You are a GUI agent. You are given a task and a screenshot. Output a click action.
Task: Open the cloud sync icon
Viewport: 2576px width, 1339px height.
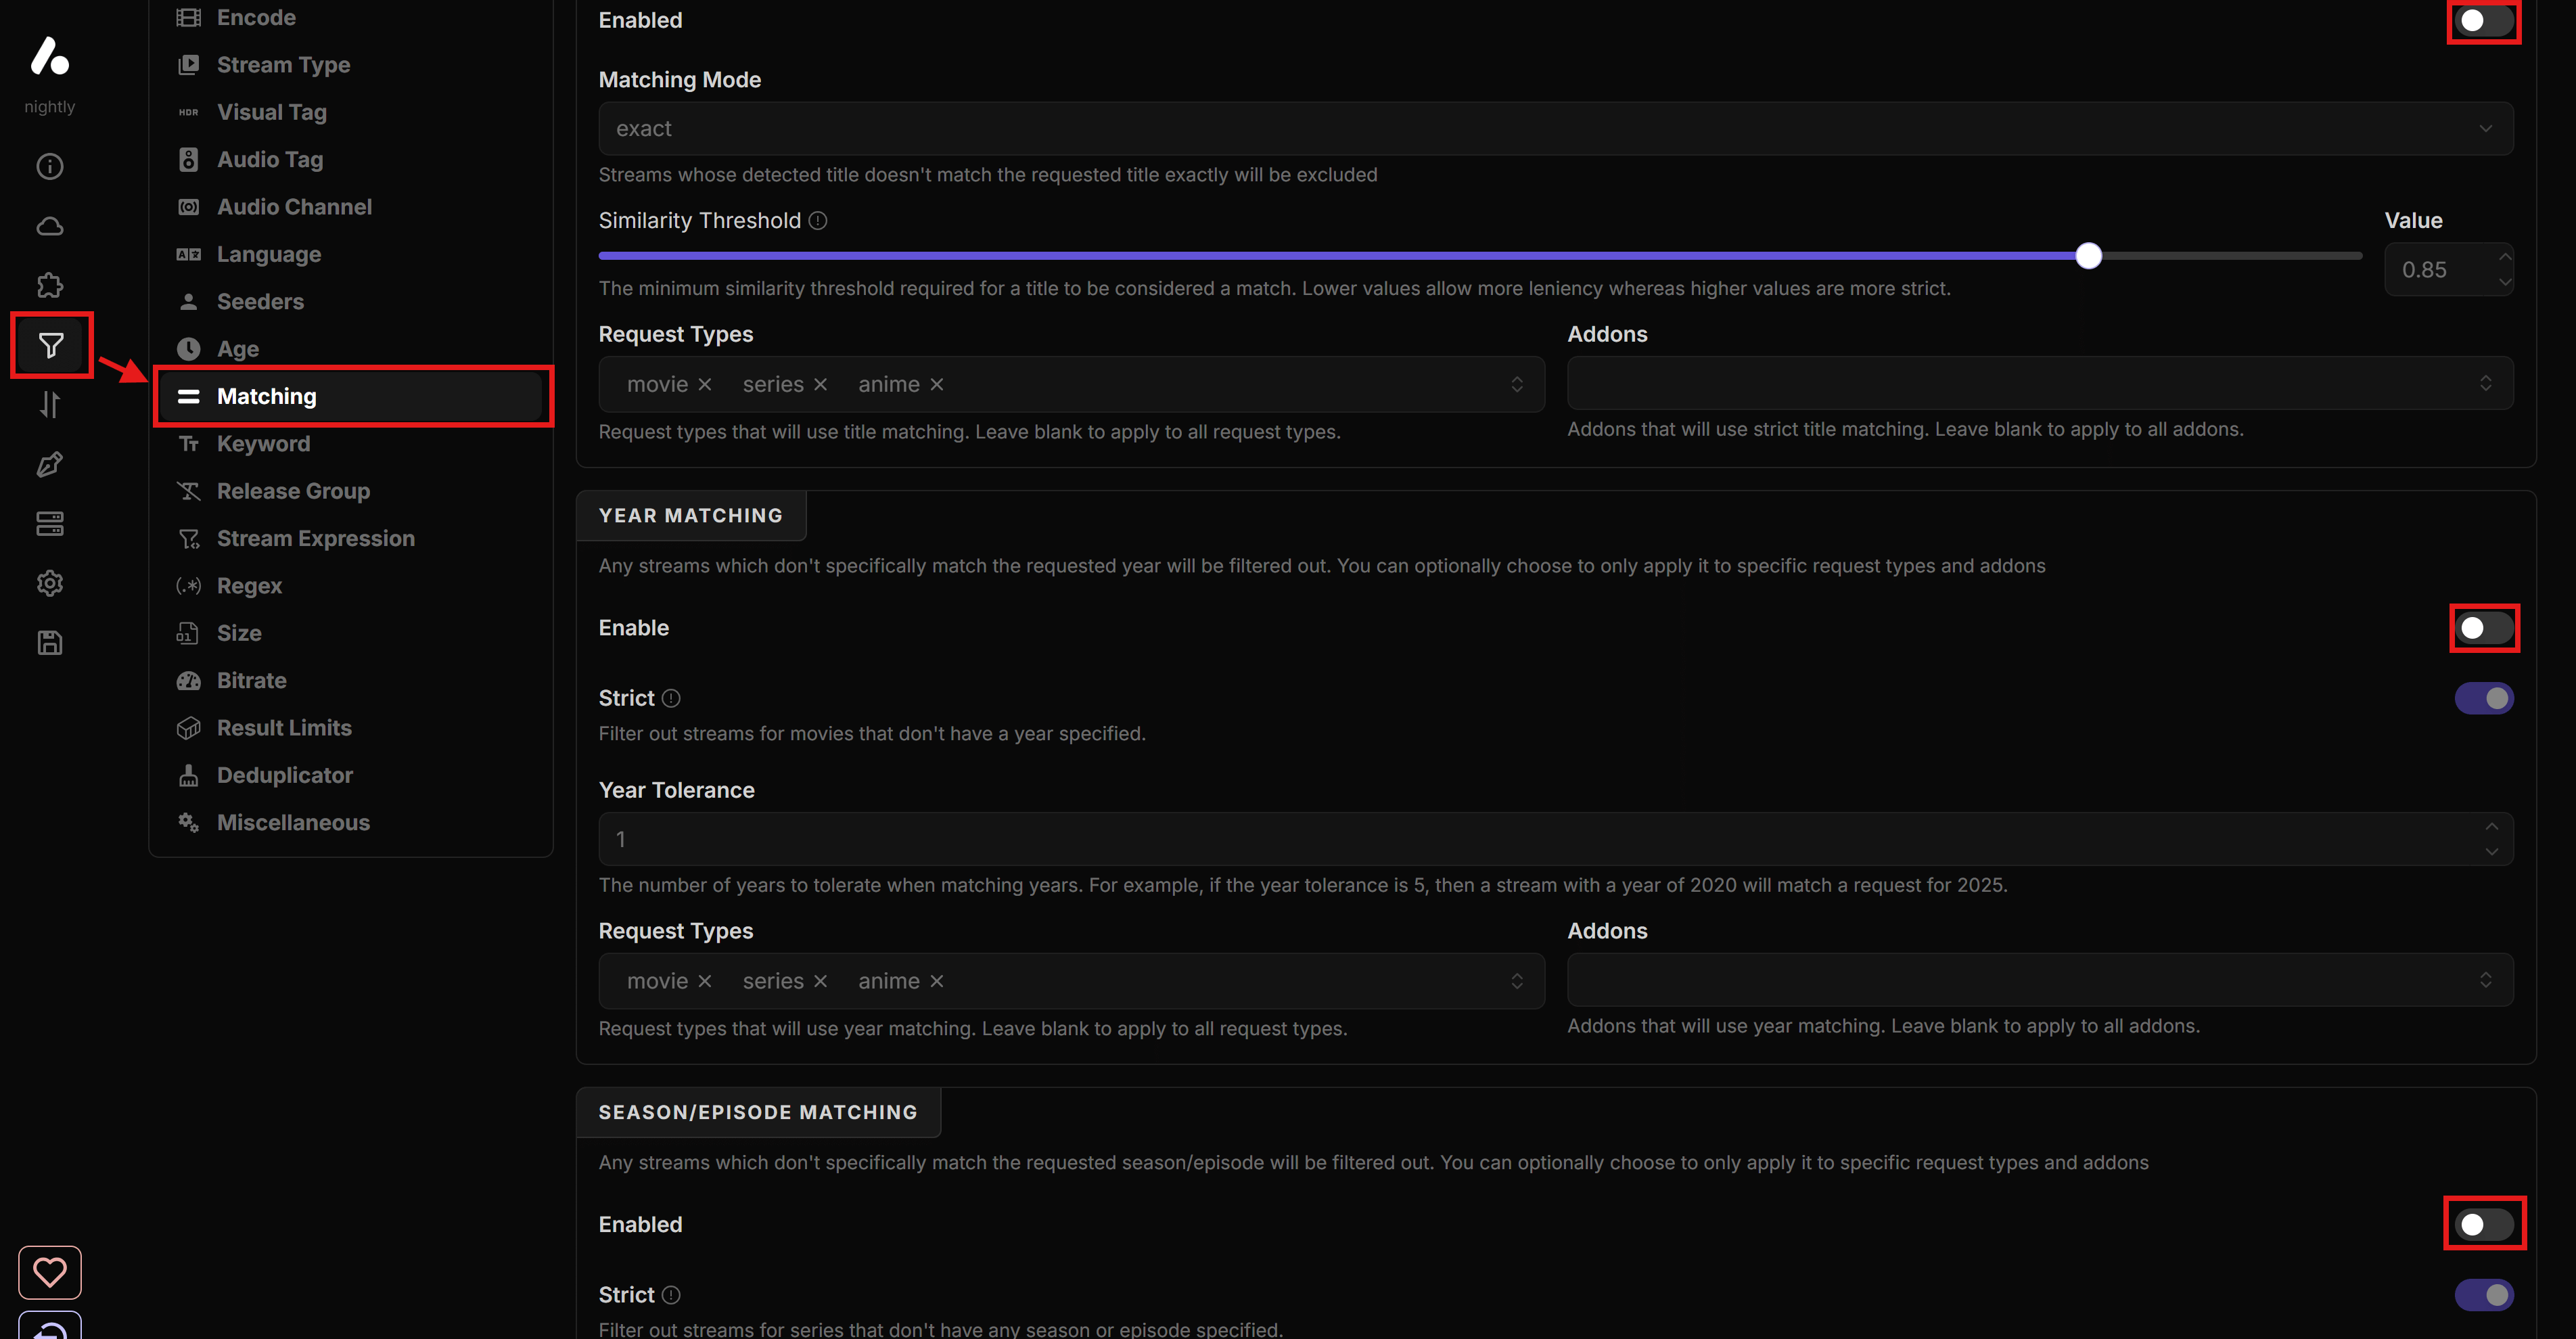point(49,226)
